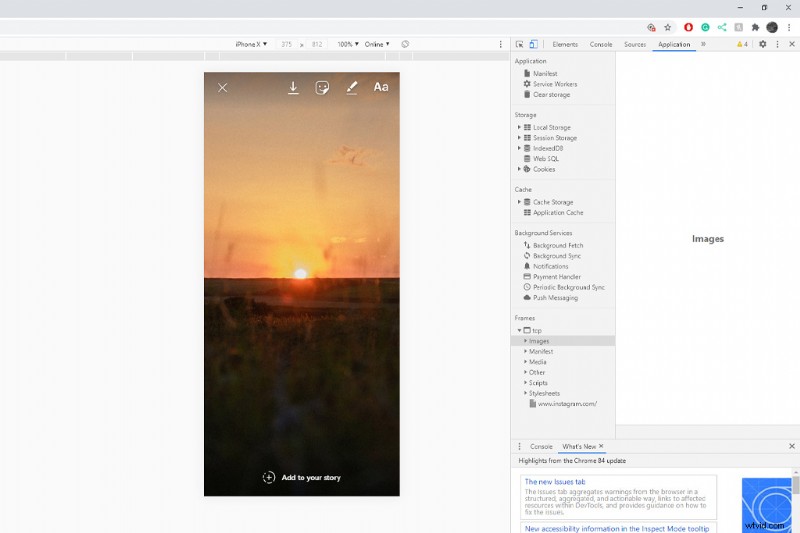800x533 pixels.
Task: Expand Session Storage
Action: tap(519, 138)
